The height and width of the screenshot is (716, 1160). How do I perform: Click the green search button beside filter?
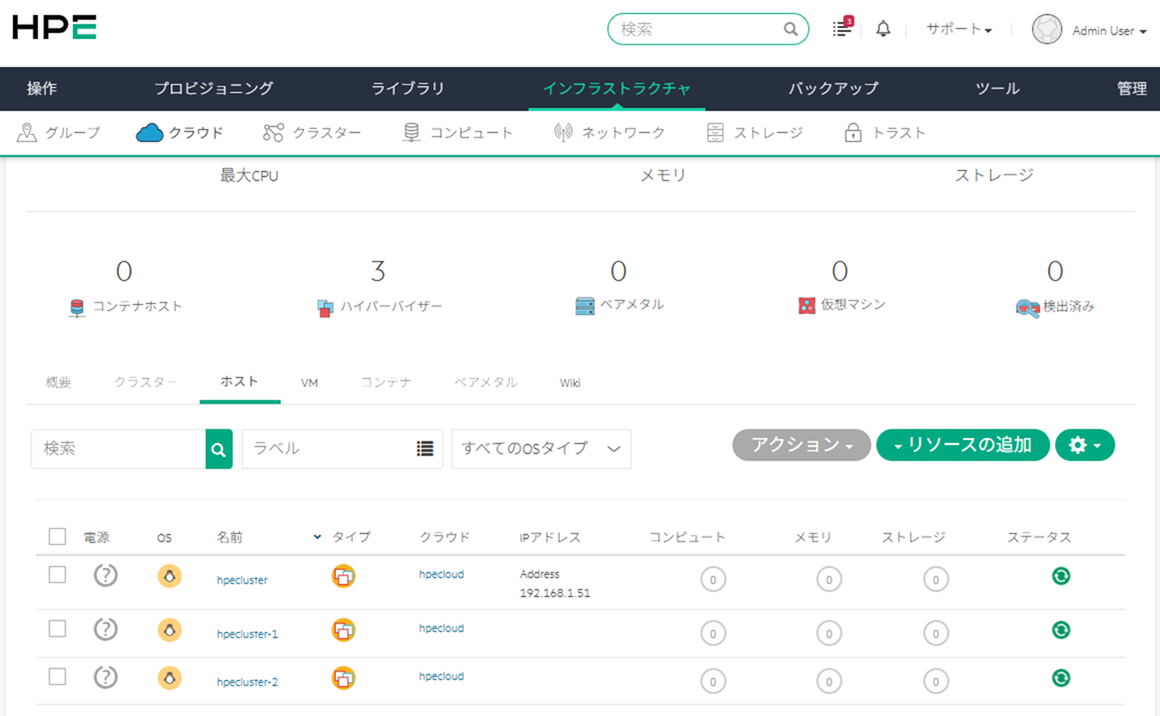(x=219, y=449)
